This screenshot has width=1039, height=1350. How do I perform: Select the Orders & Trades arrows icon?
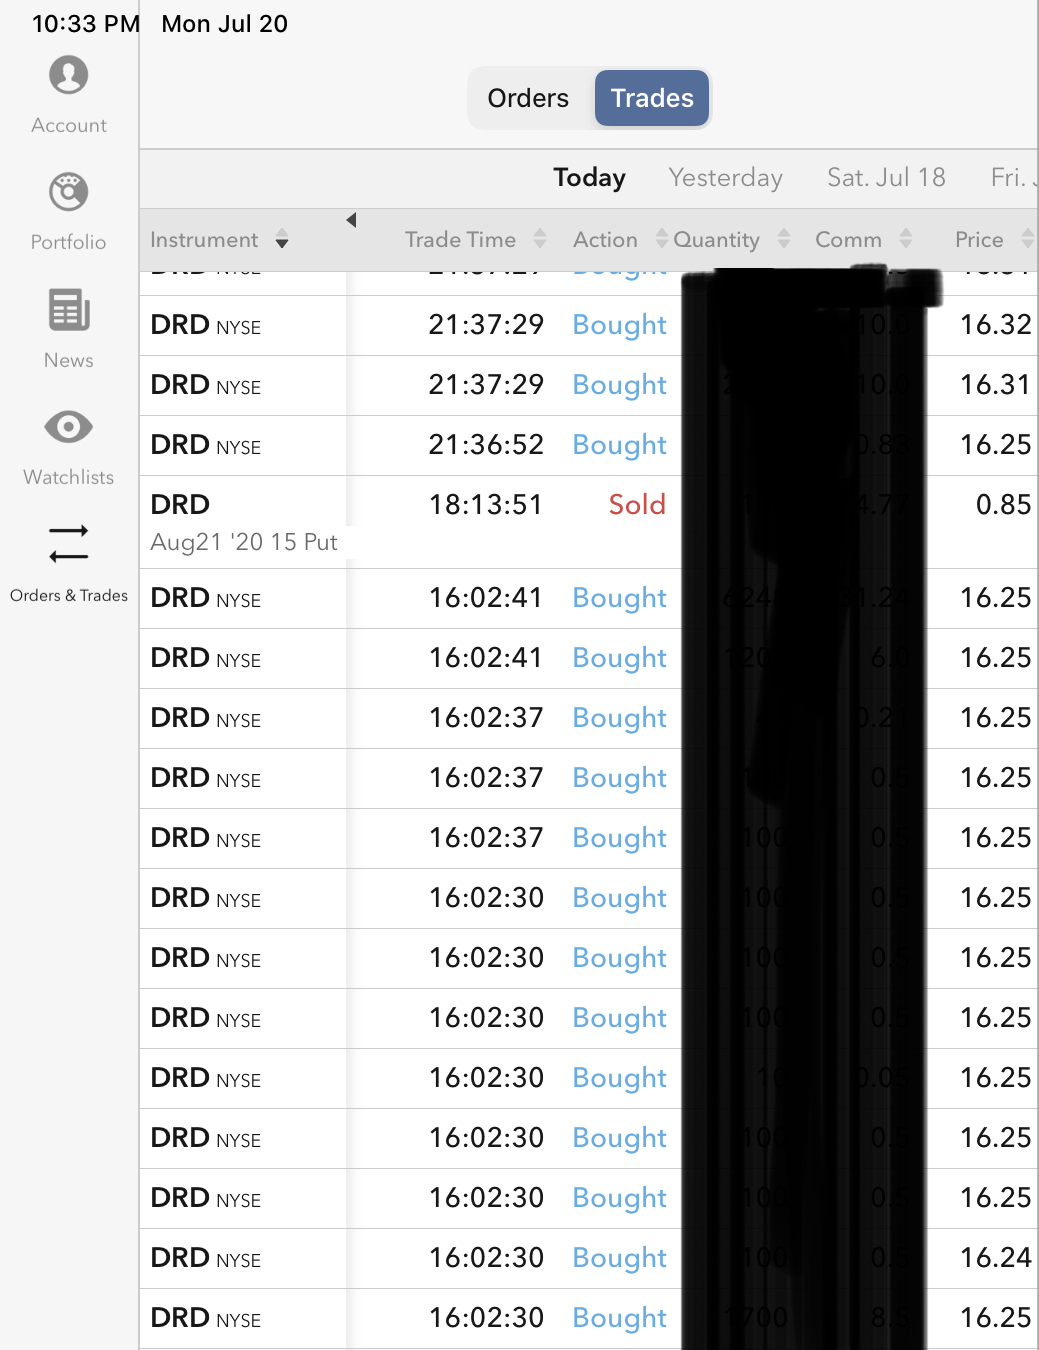(x=68, y=544)
